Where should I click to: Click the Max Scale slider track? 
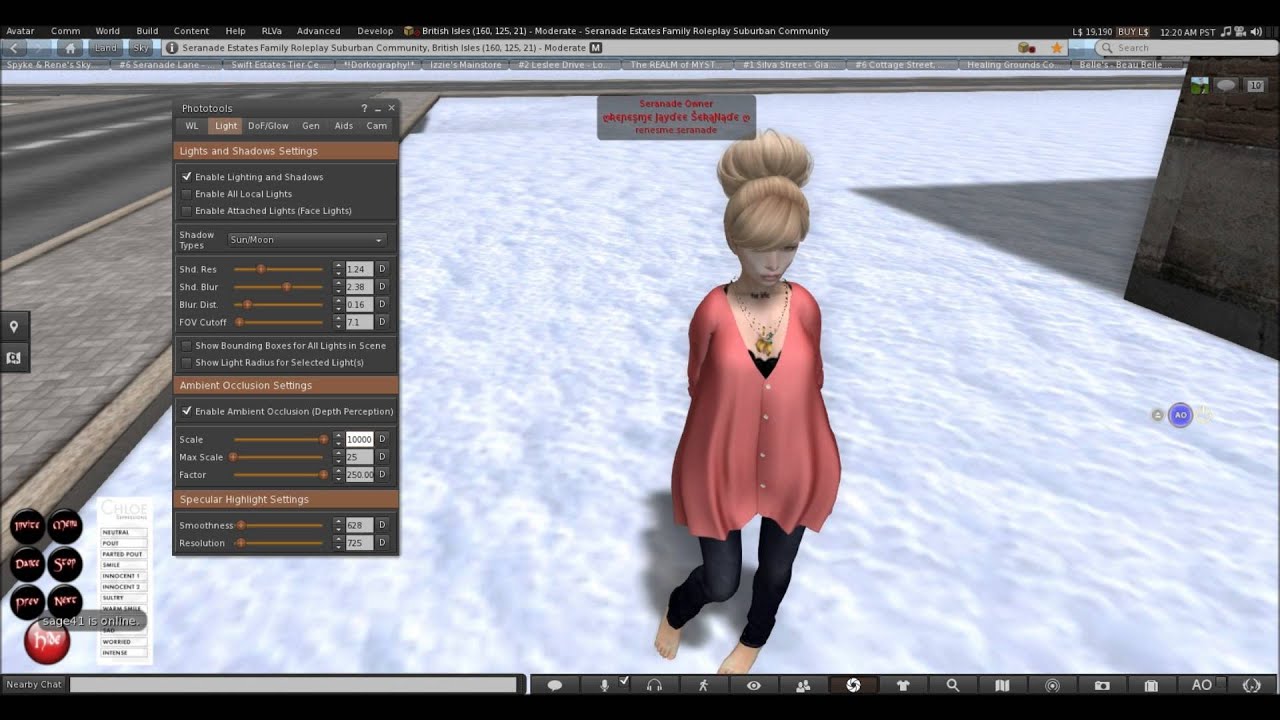279,457
